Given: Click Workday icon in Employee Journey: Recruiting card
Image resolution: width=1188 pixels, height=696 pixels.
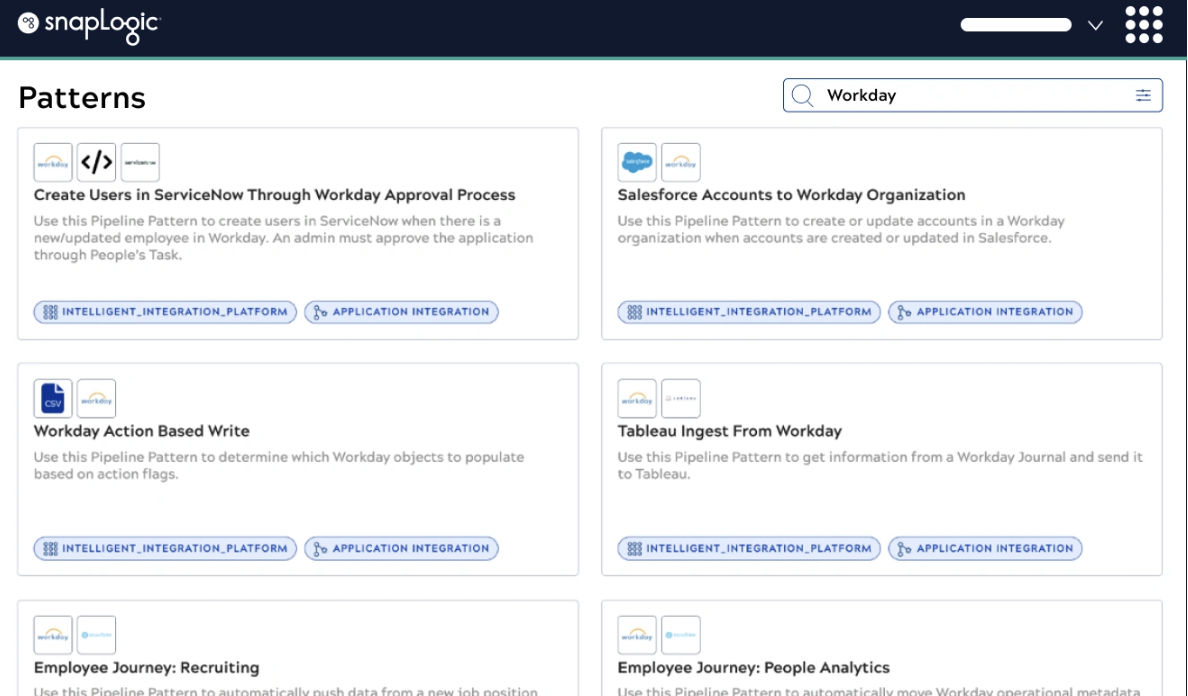Looking at the screenshot, I should (53, 635).
